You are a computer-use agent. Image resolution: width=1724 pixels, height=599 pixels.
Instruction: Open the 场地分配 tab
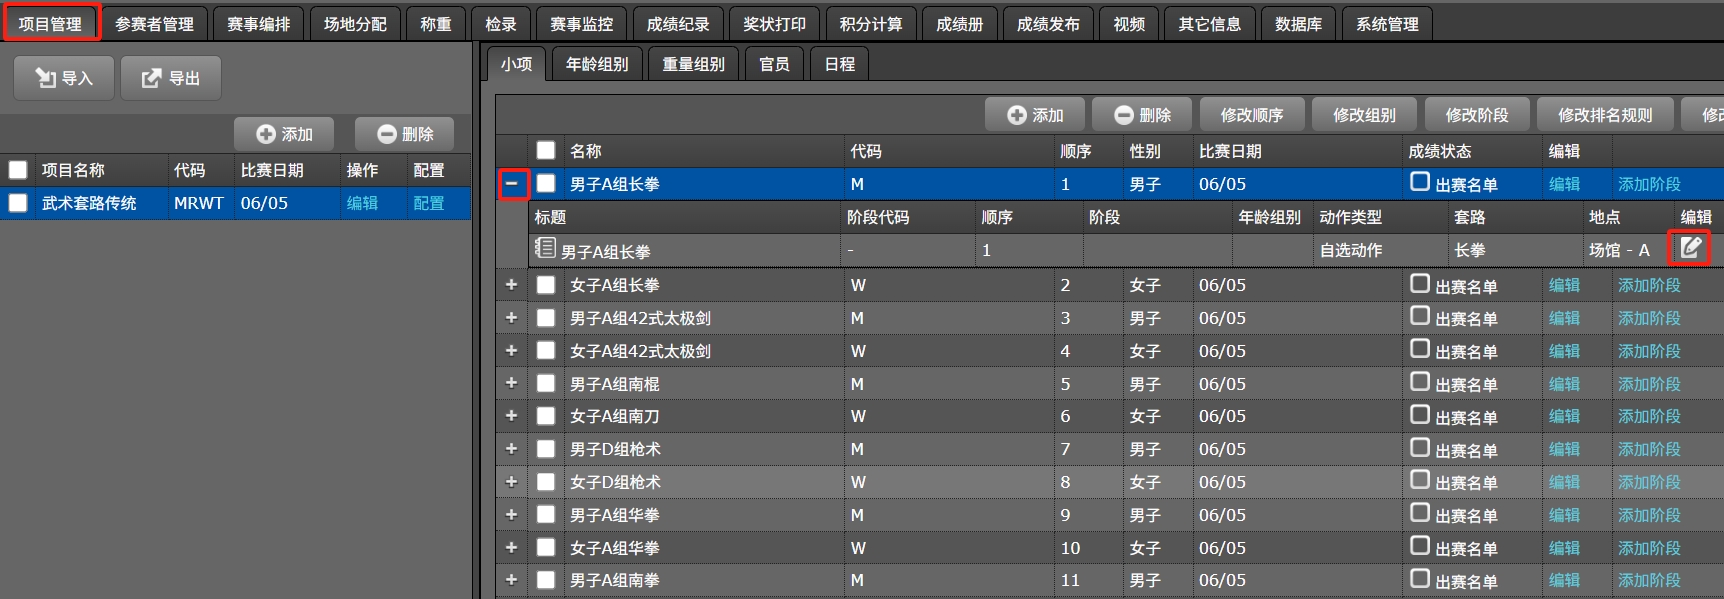click(x=355, y=24)
